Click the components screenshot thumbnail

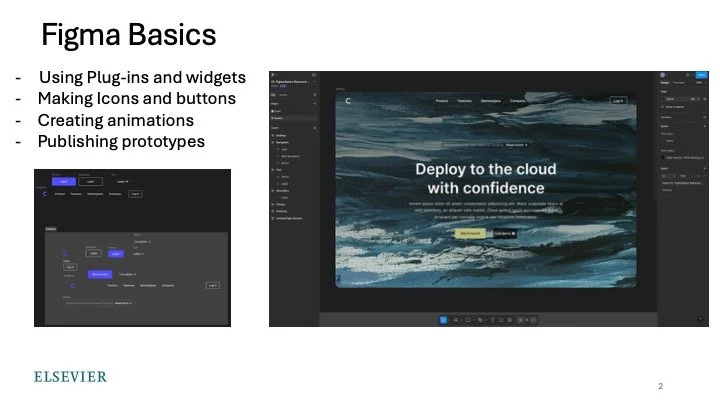[x=133, y=248]
